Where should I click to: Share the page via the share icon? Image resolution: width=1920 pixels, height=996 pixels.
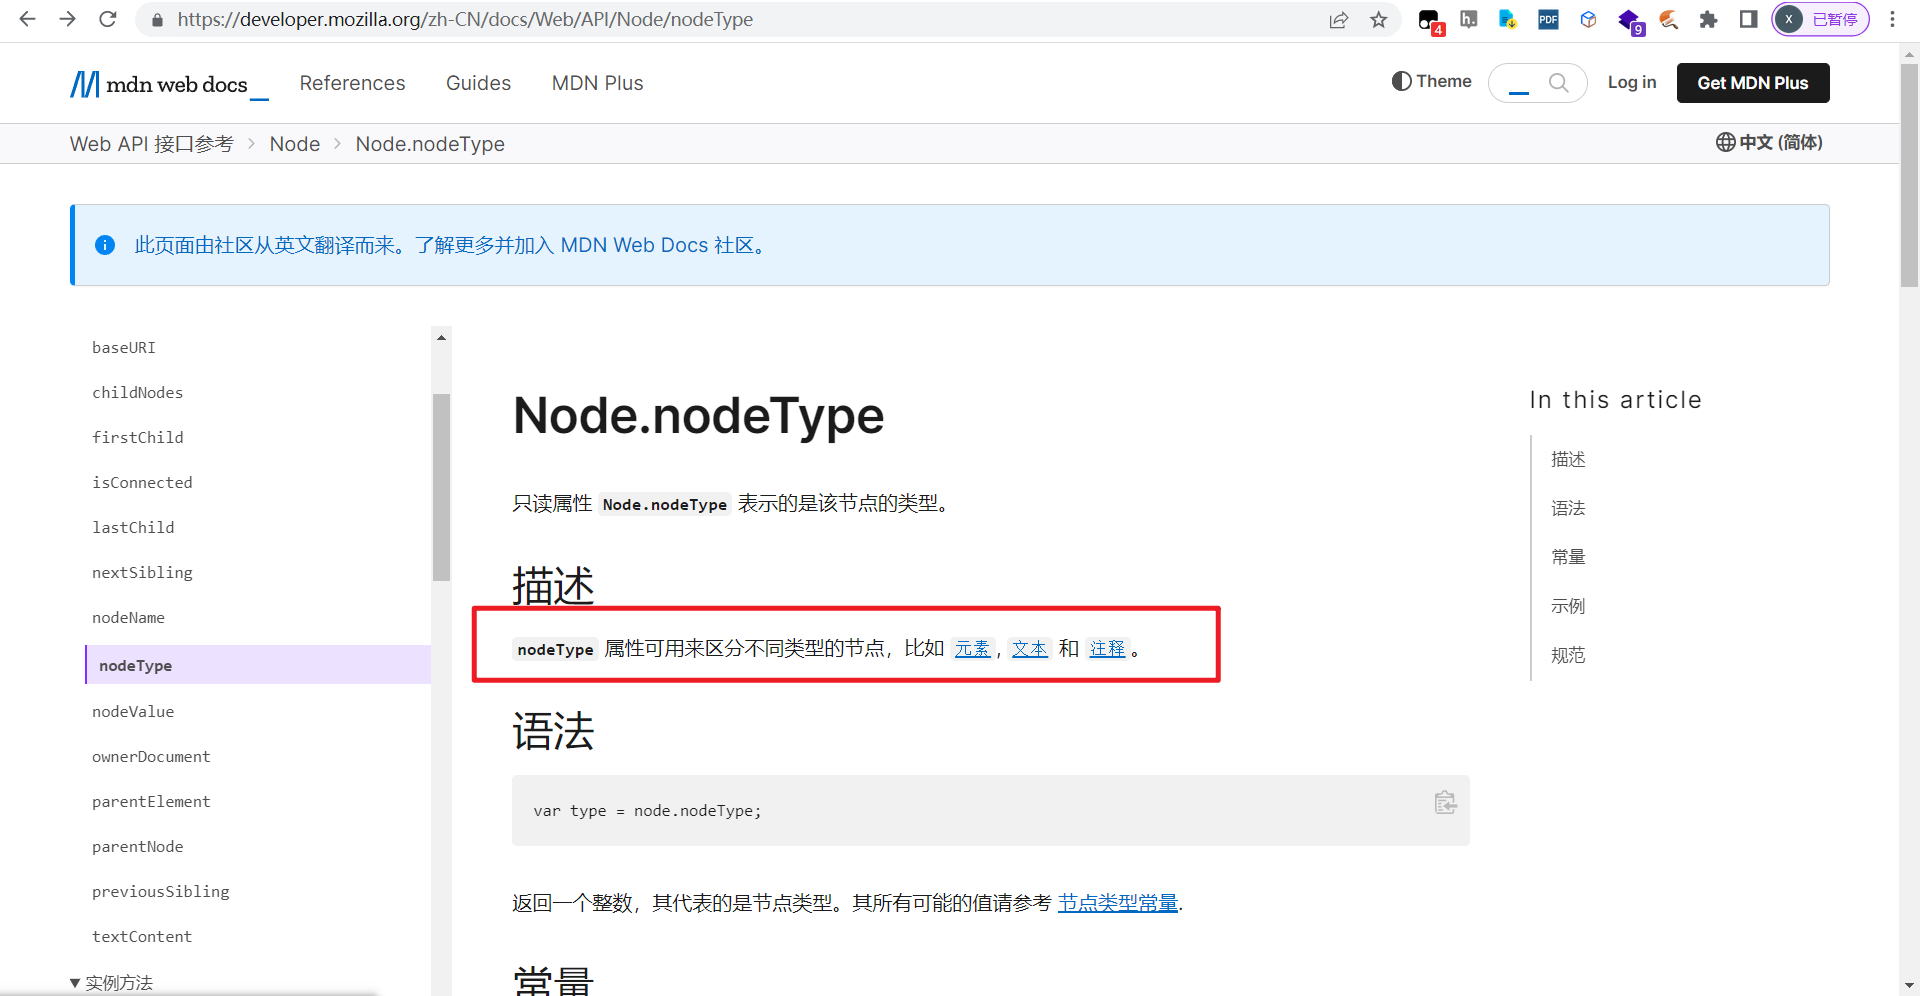tap(1339, 19)
